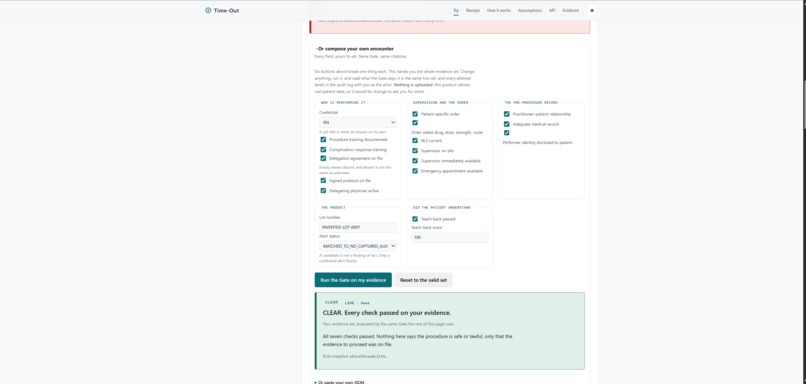Click 'Reset to the valid set'
Screen dimensions: 806x384
pyautogui.click(x=424, y=280)
